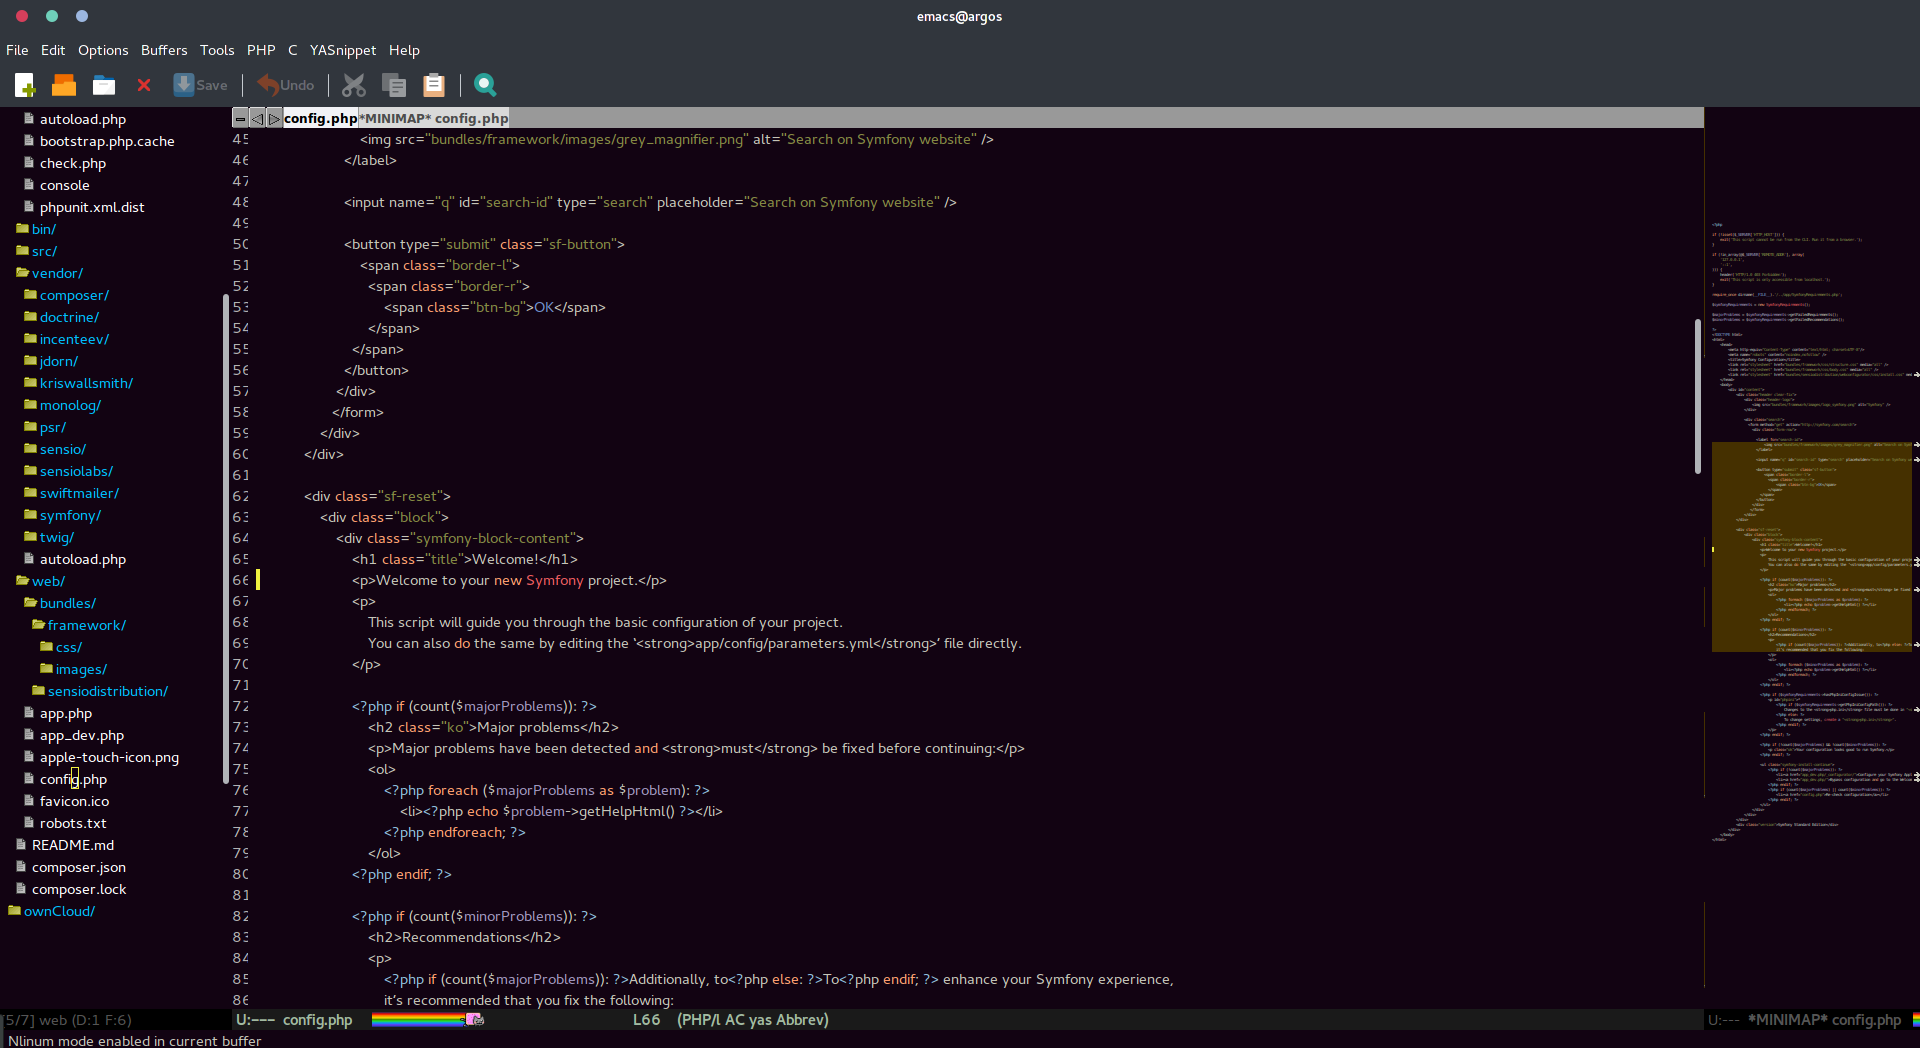
Task: Click the Search magnifier icon
Action: click(x=485, y=85)
